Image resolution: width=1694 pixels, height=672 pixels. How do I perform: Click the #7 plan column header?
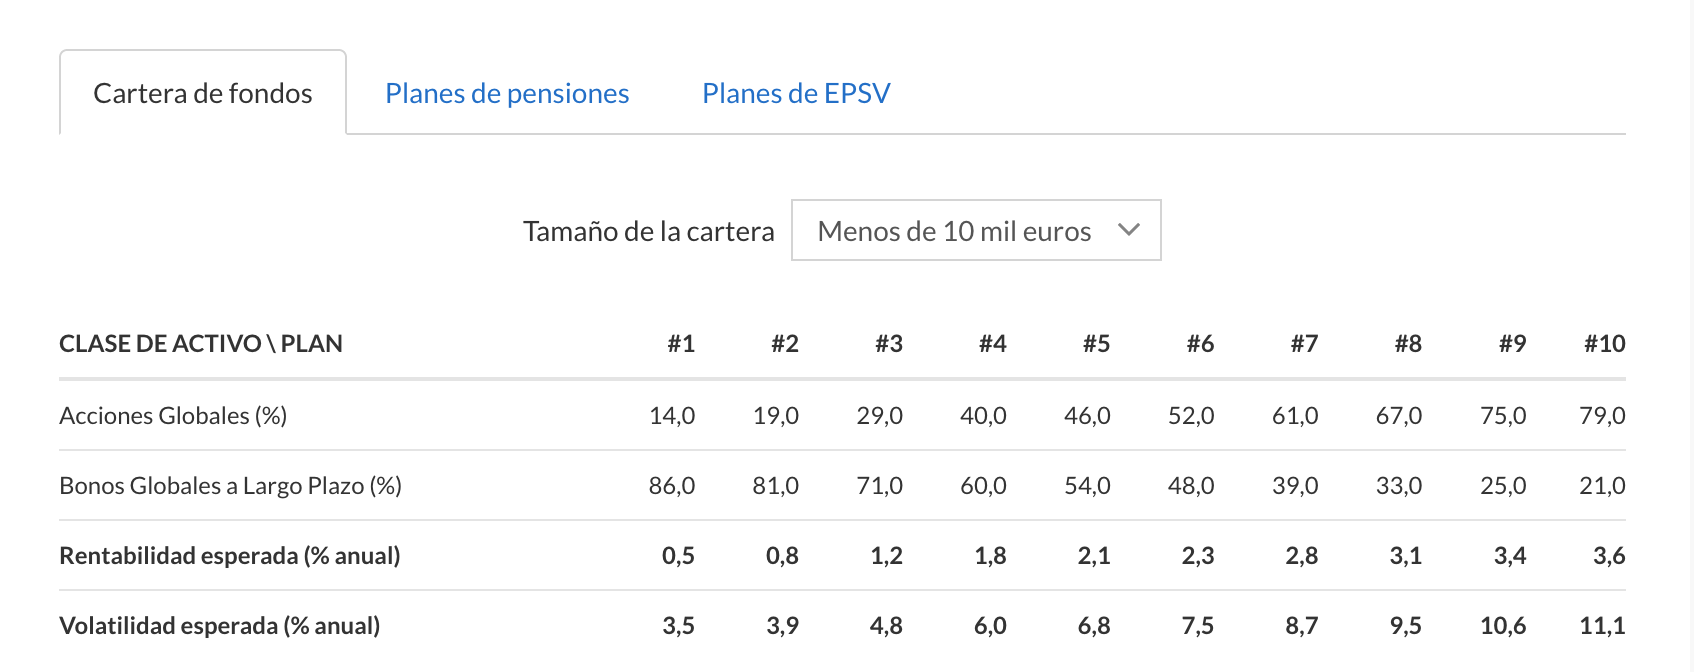1304,344
